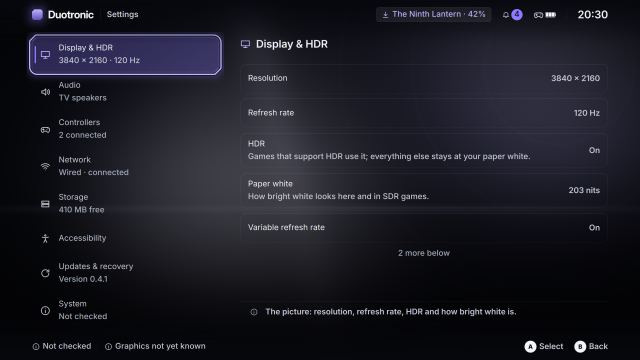Open the Audio settings category

point(125,91)
